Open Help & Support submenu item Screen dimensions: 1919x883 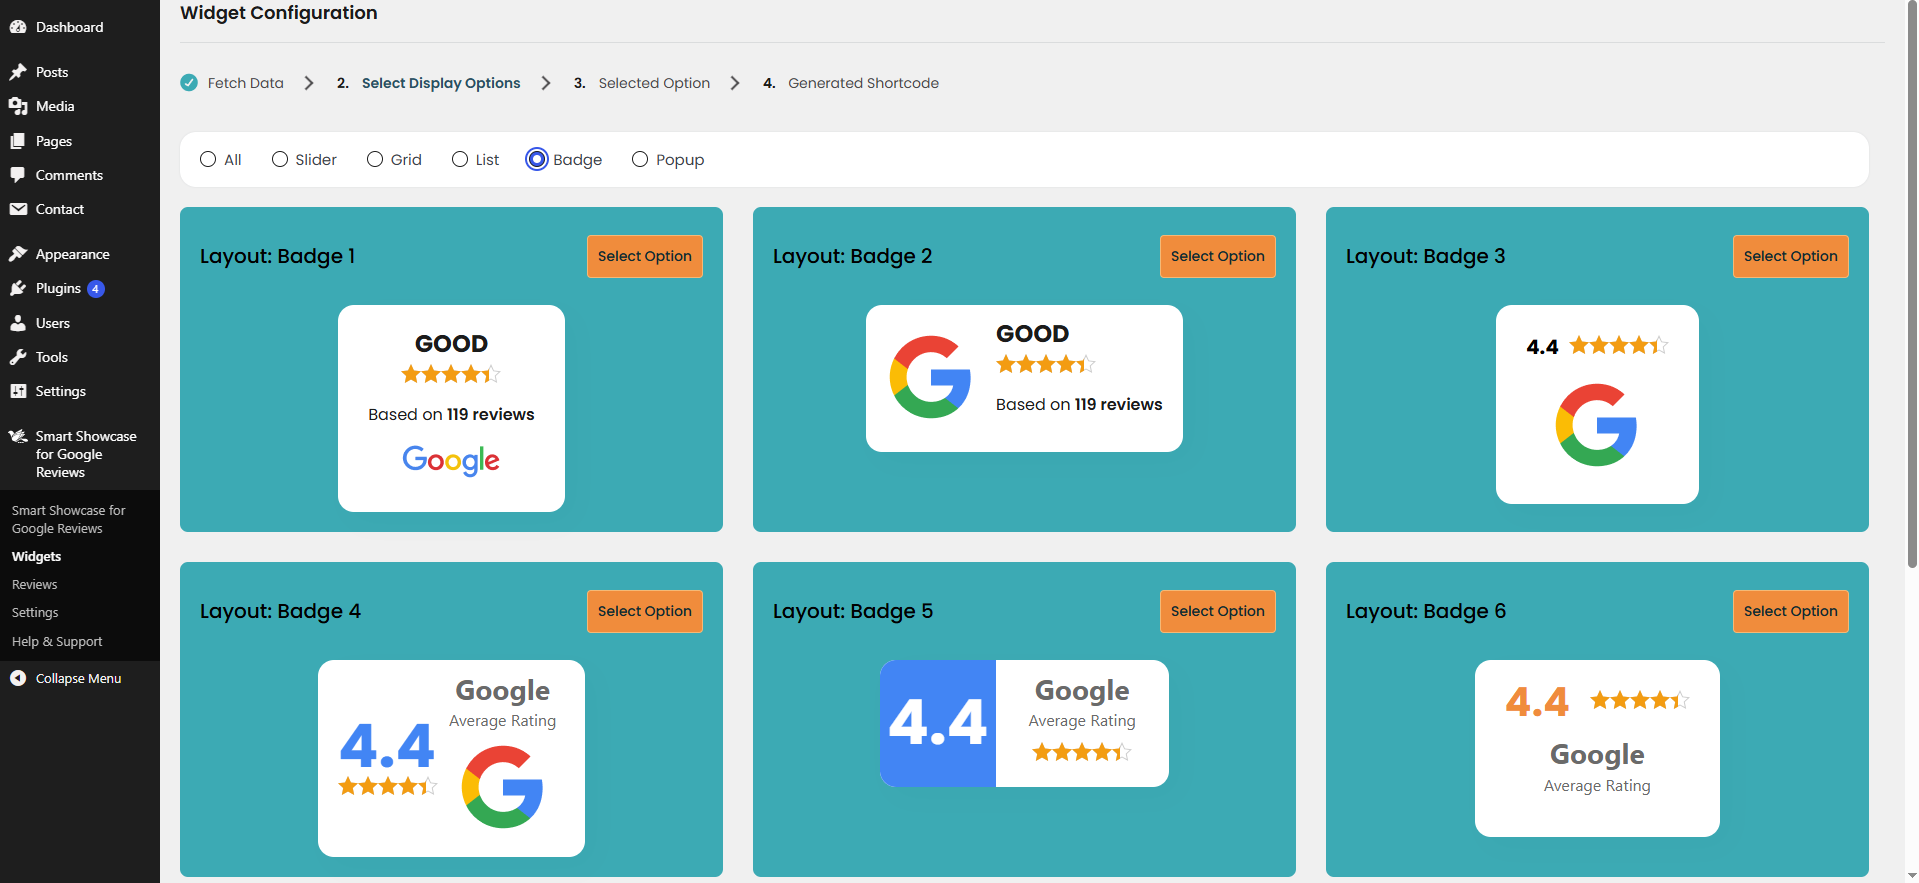(x=57, y=642)
